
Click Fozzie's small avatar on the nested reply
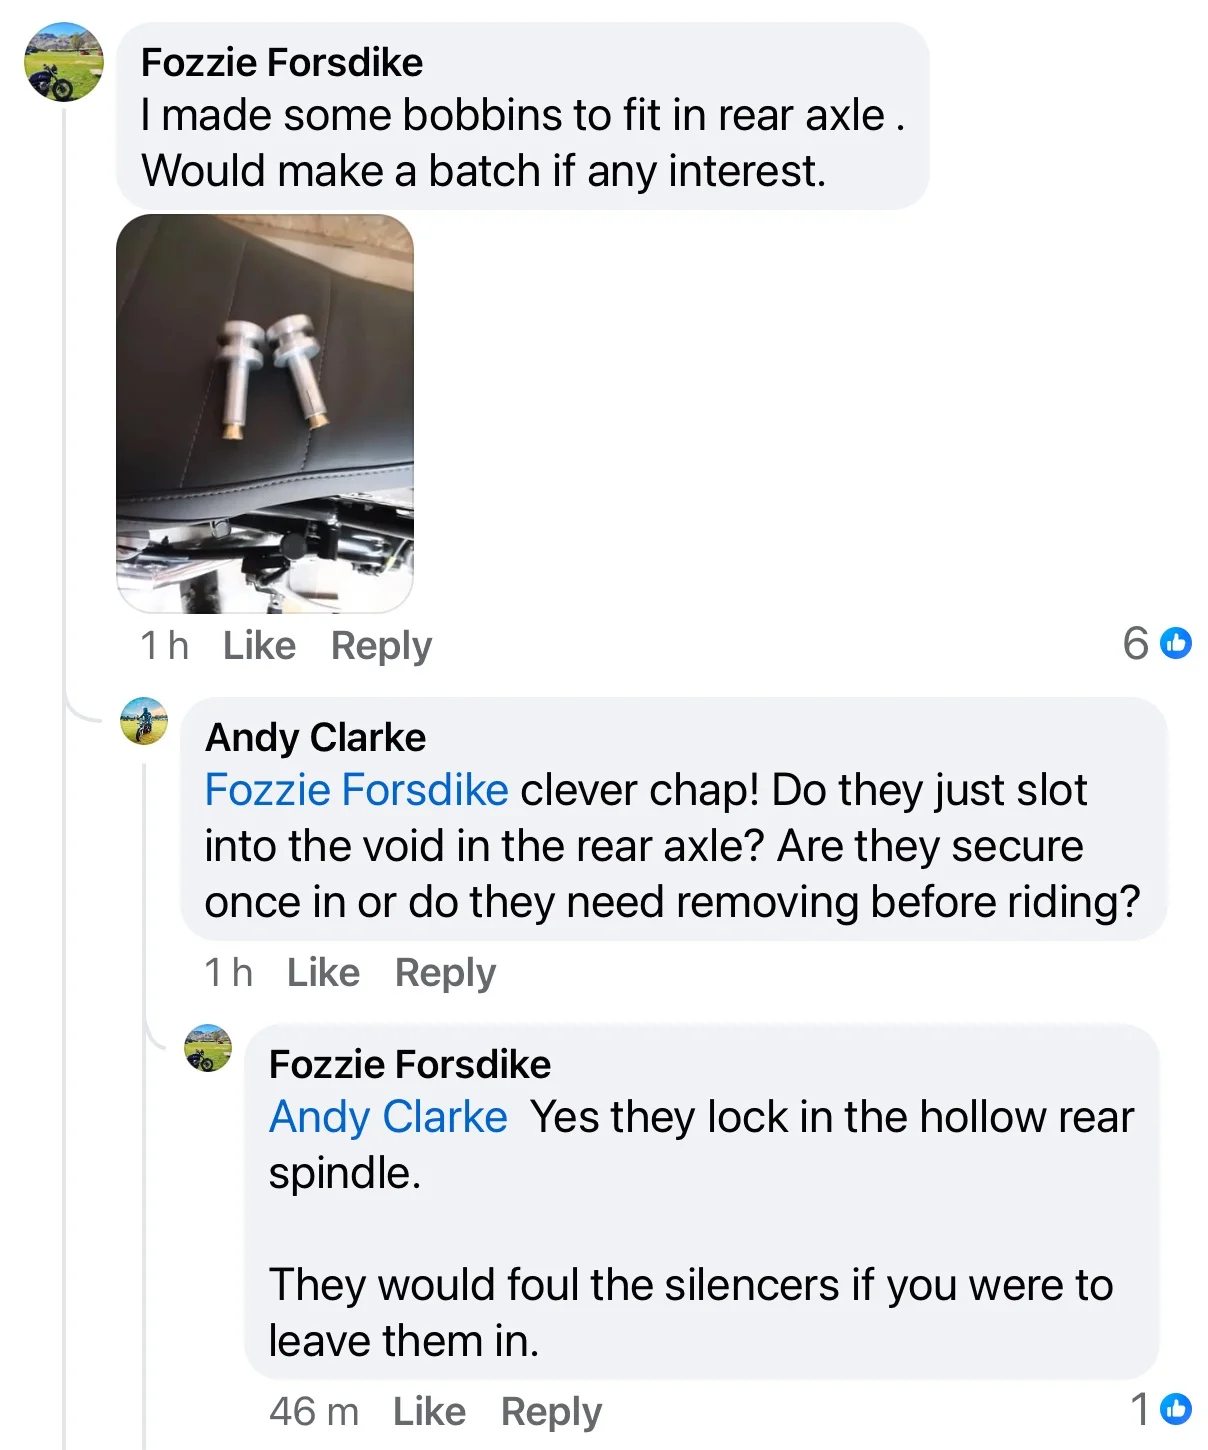tap(208, 1048)
